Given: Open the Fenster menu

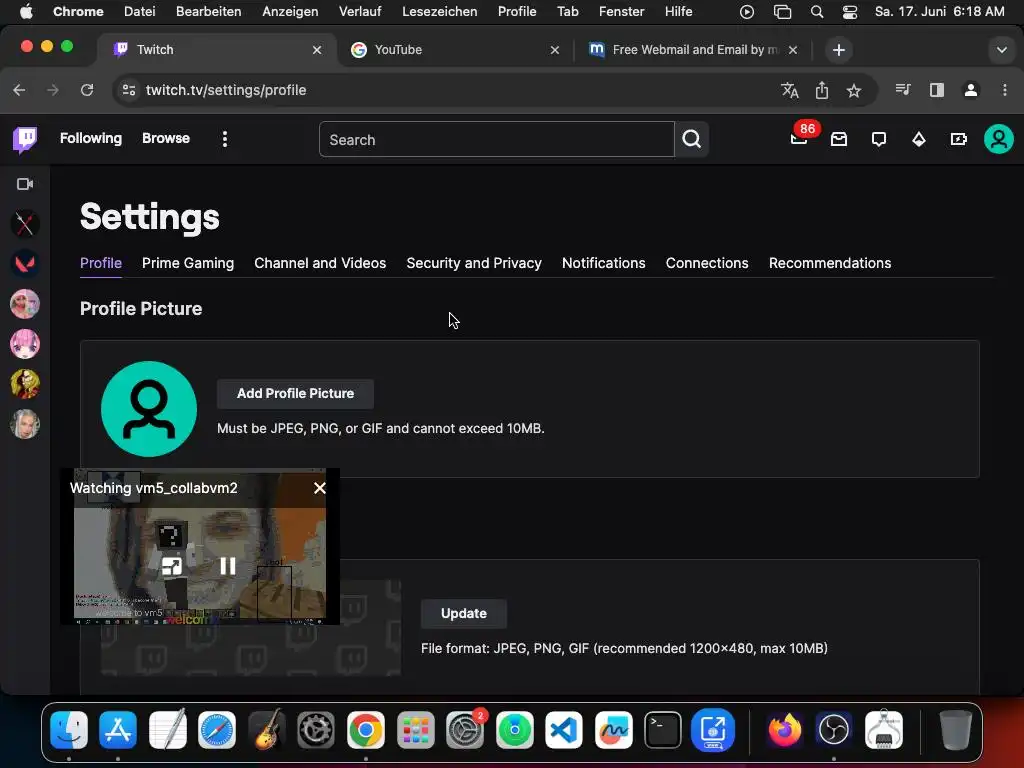Looking at the screenshot, I should click(x=621, y=11).
